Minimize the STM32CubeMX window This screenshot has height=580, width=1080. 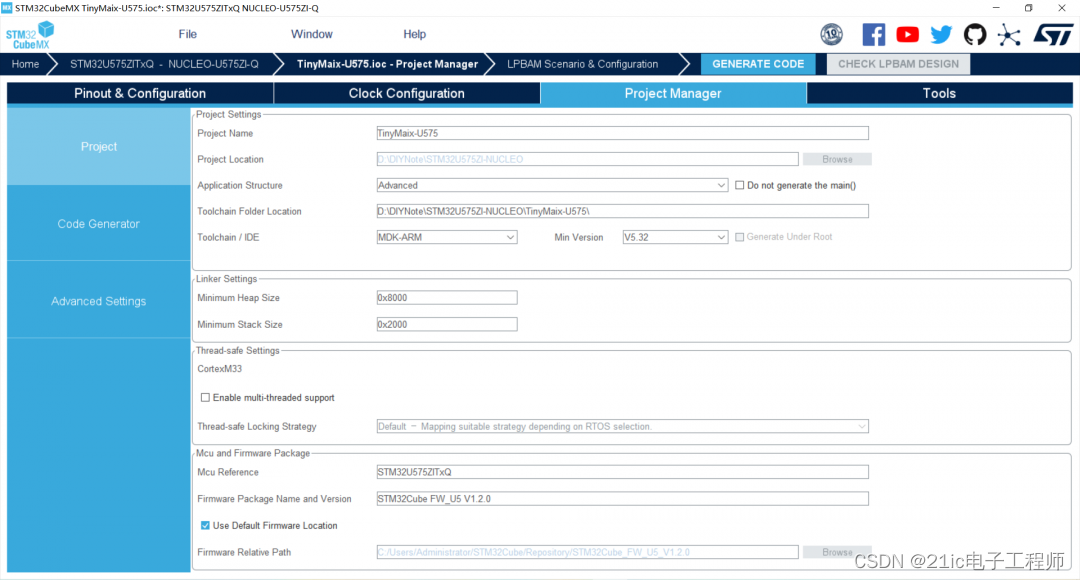pos(995,8)
